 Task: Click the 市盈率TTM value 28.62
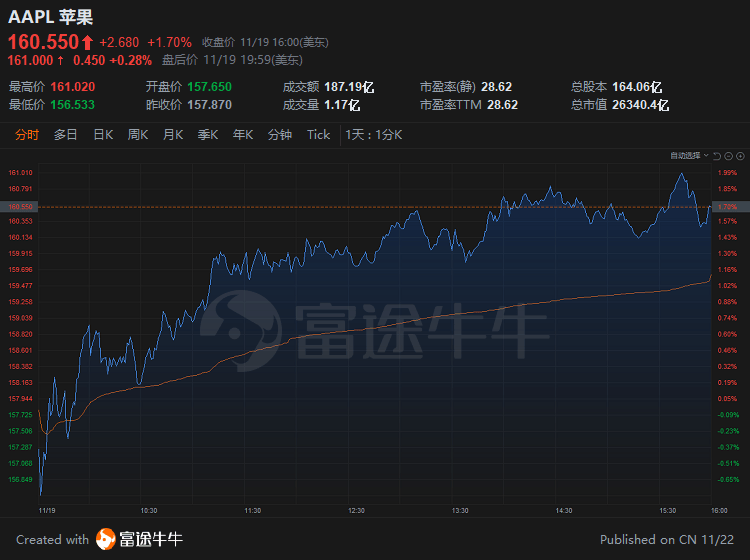[502, 105]
